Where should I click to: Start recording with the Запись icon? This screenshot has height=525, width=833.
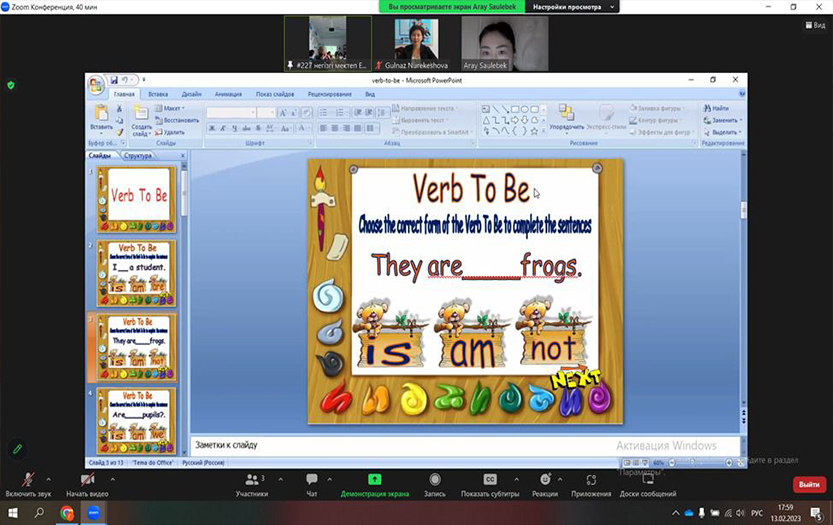pos(435,481)
